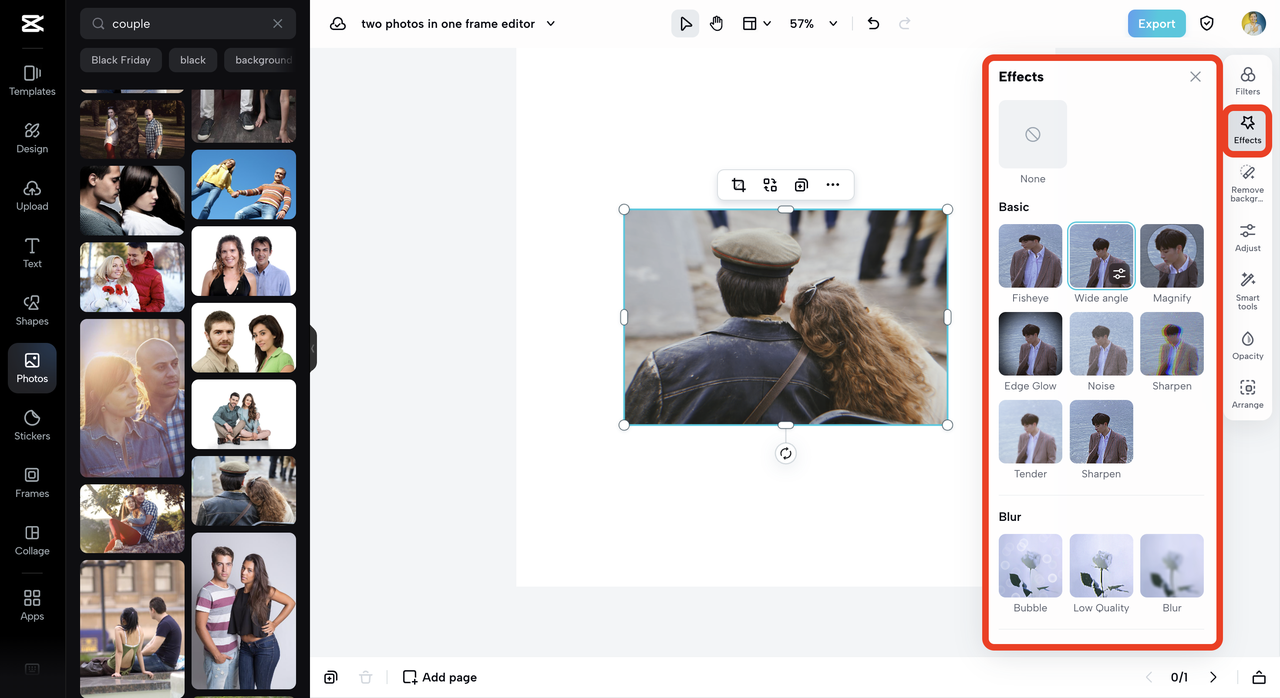Open Smart tools
The image size is (1280, 698).
(1247, 291)
